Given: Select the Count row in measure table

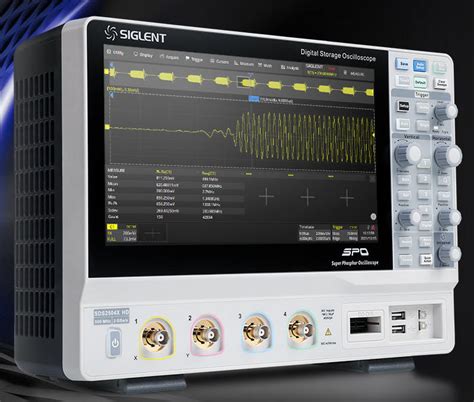Looking at the screenshot, I should click(175, 217).
